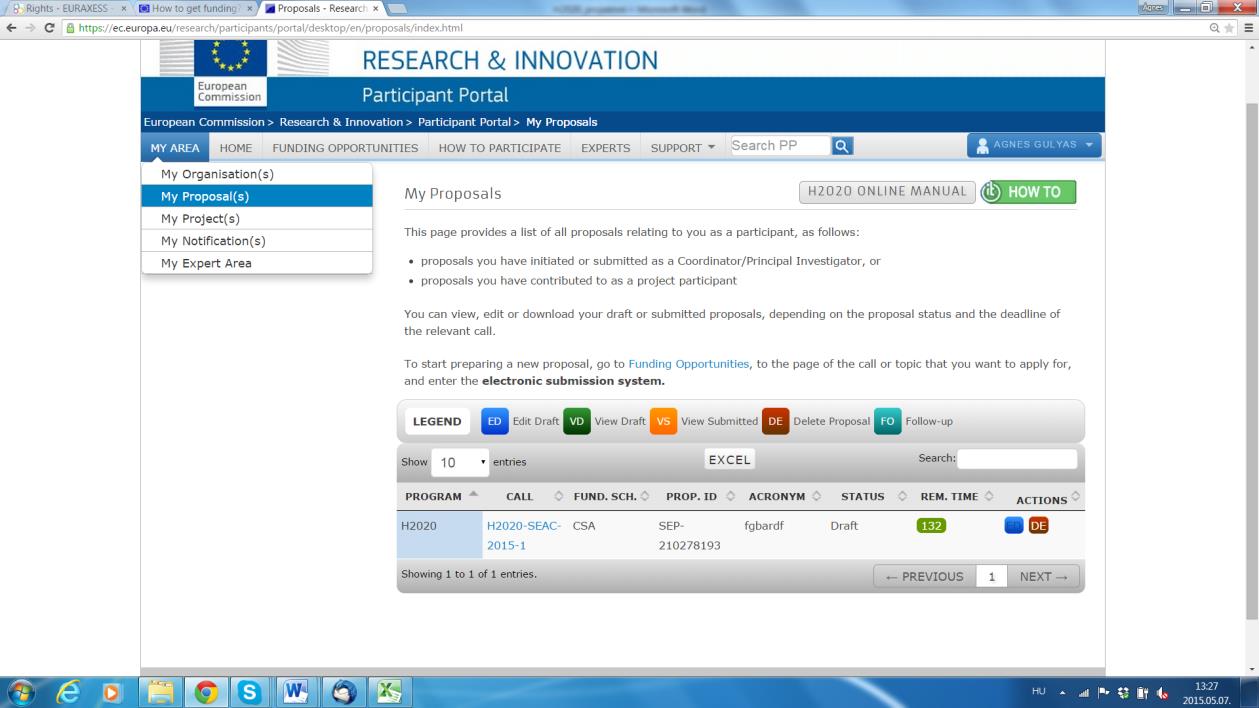Click the browser back arrow
Viewport: 1259px width, 708px height.
(11, 28)
